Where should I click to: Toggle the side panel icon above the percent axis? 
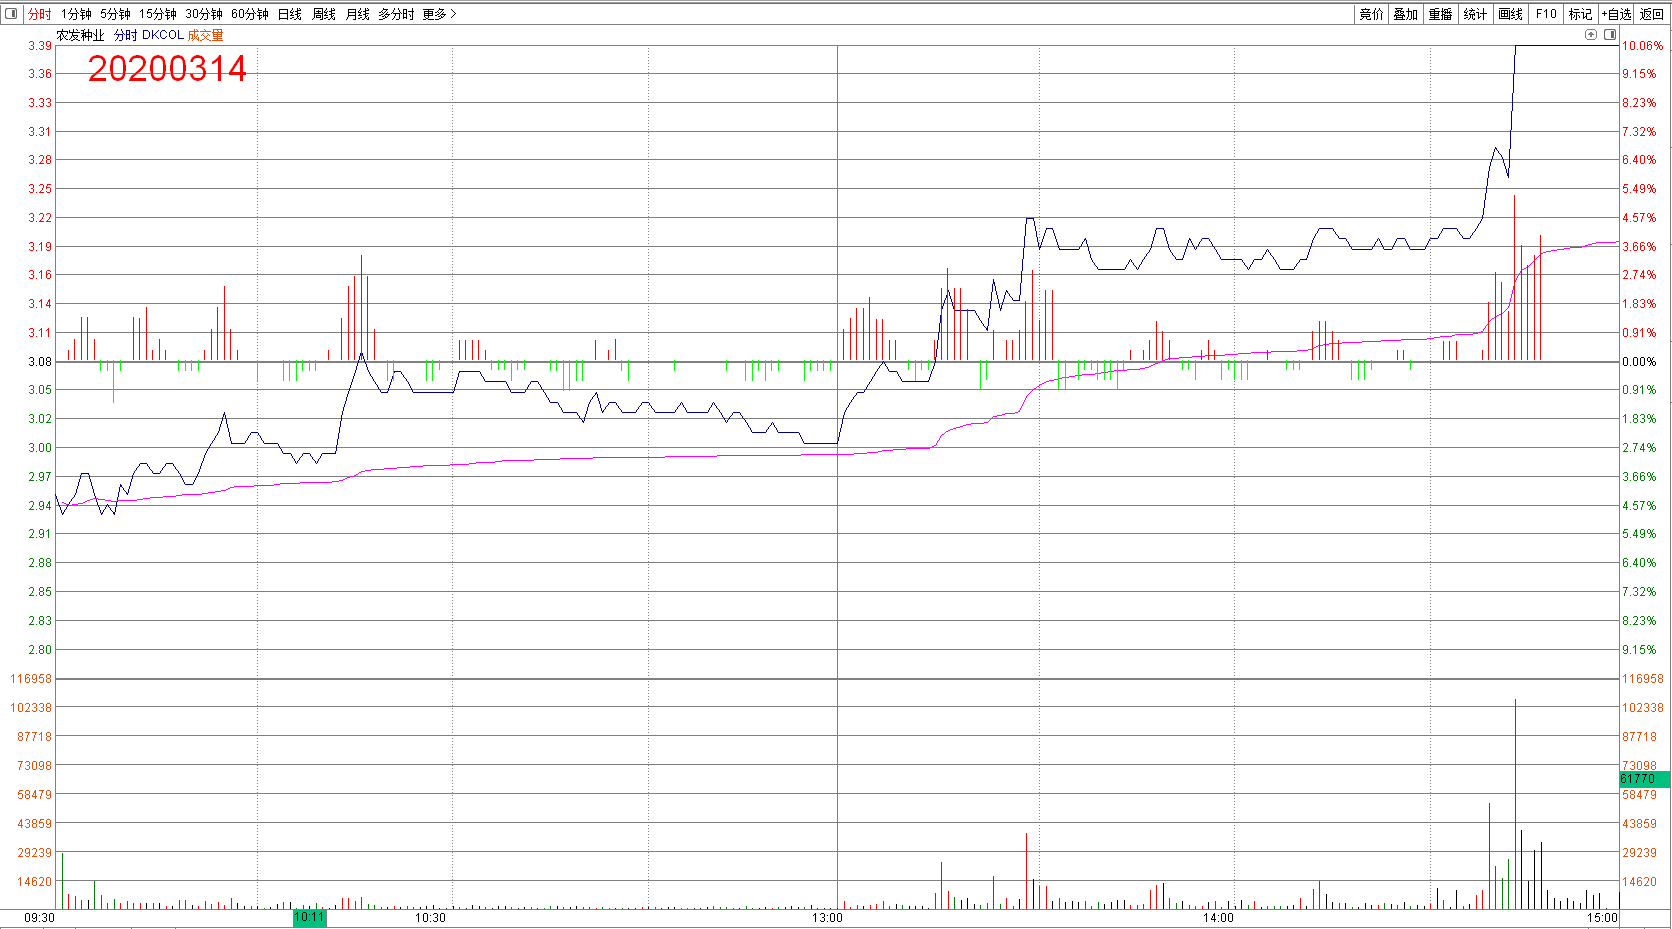pyautogui.click(x=1610, y=35)
